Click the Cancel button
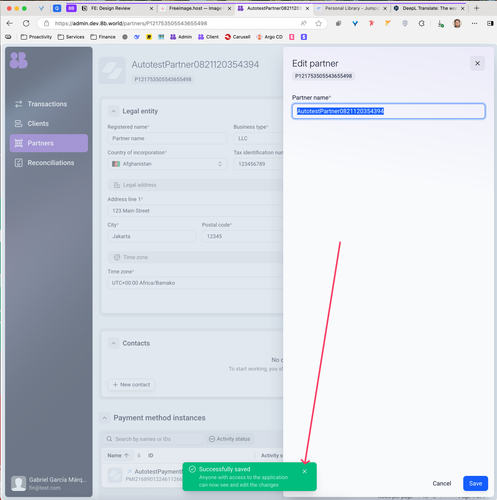This screenshot has height=500, width=497. 442,483
